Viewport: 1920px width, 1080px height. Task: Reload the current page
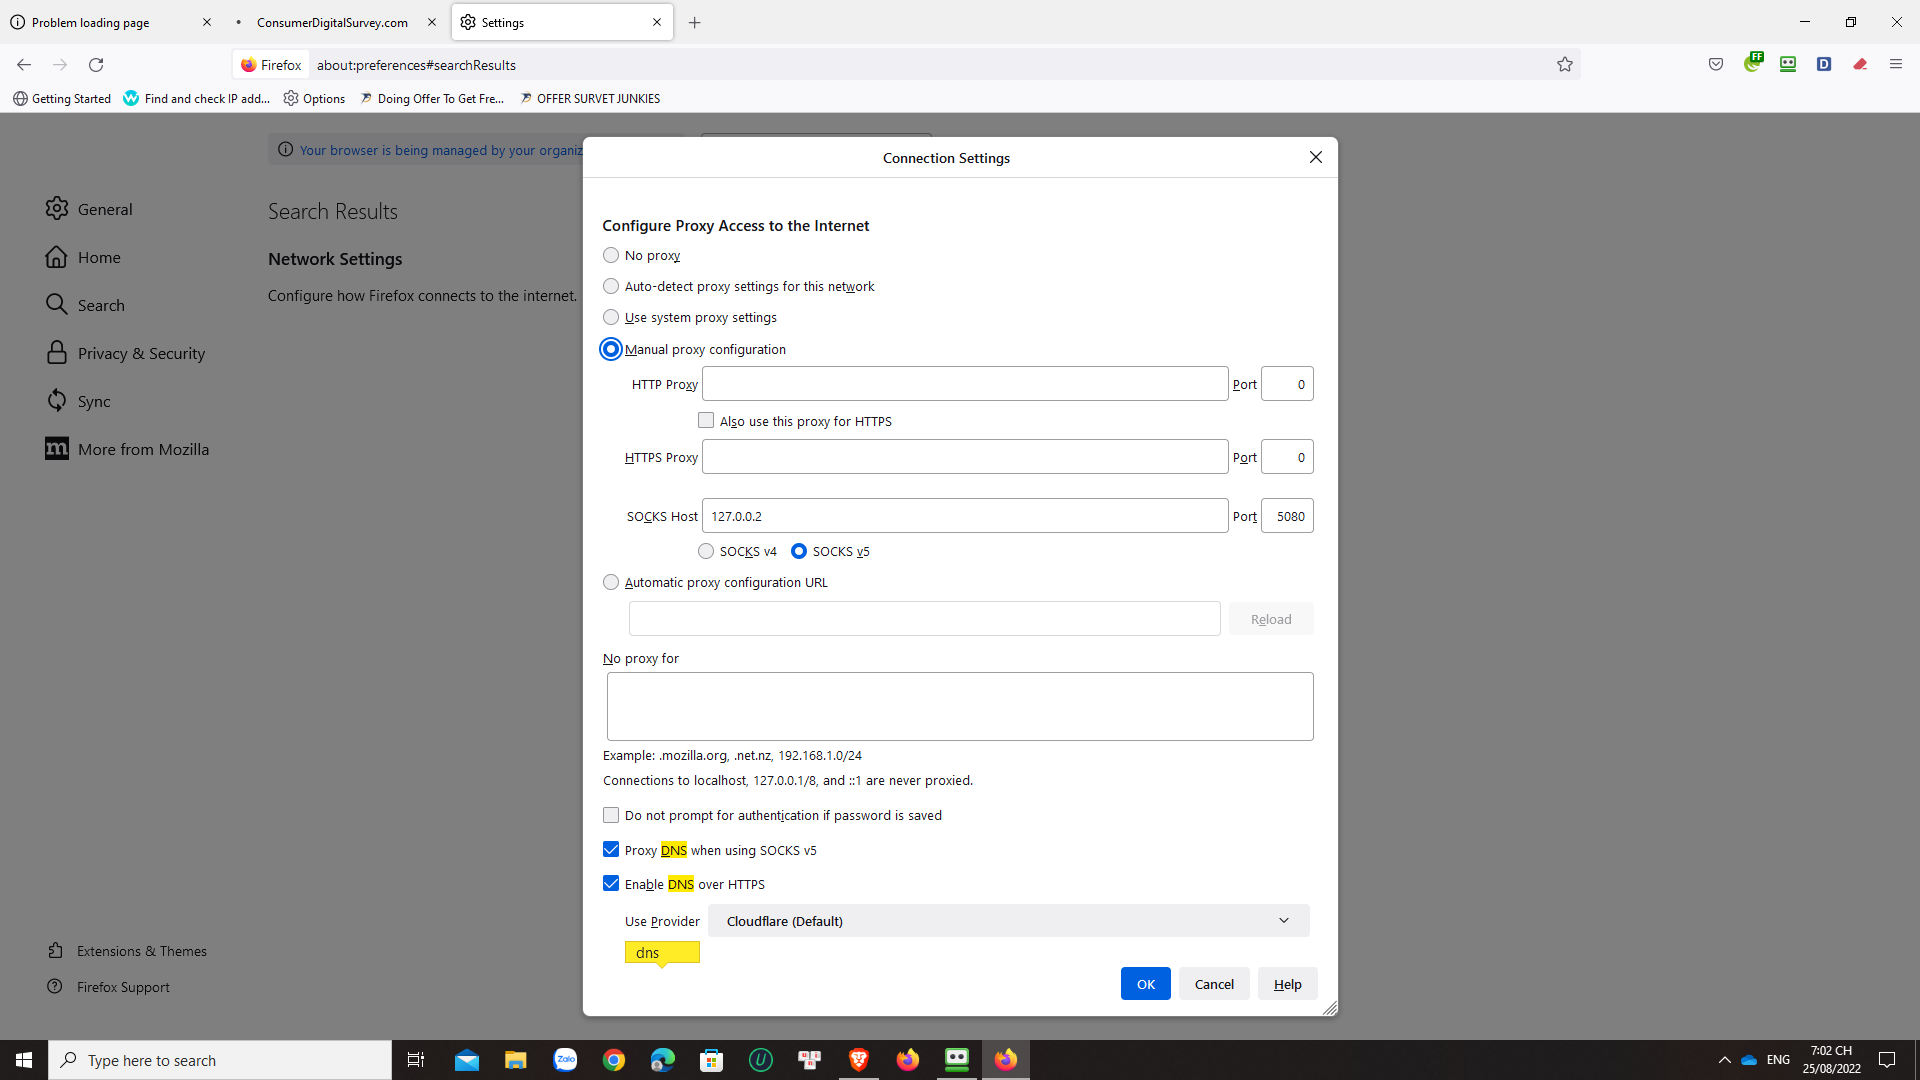[96, 65]
